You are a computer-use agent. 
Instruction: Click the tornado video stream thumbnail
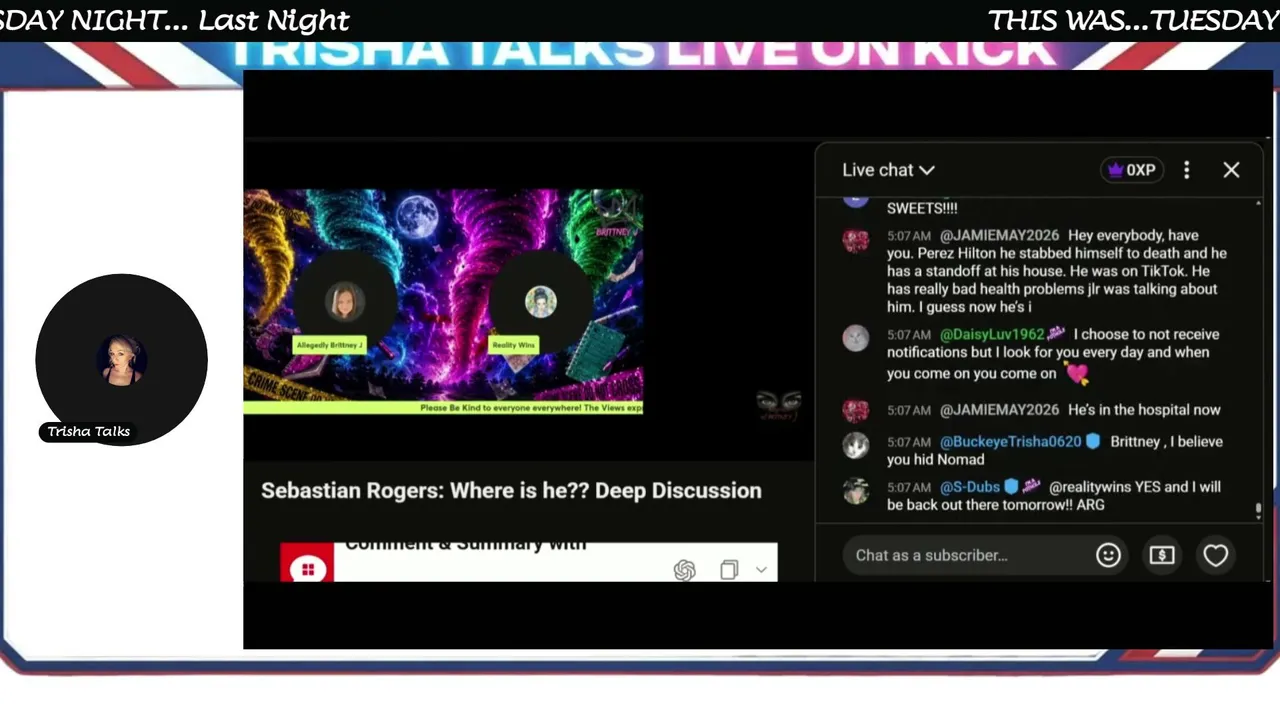(443, 301)
